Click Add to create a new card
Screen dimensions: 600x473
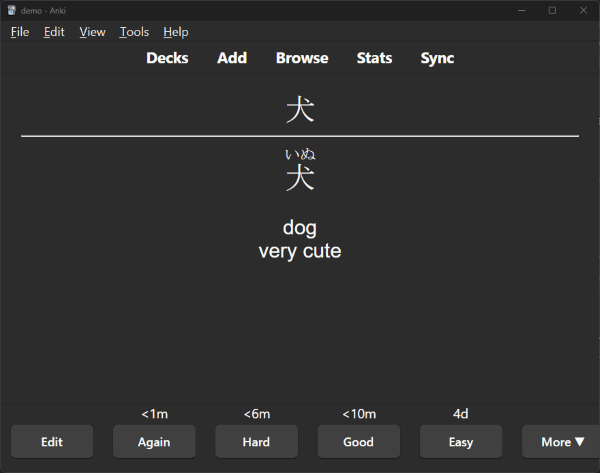[x=232, y=58]
